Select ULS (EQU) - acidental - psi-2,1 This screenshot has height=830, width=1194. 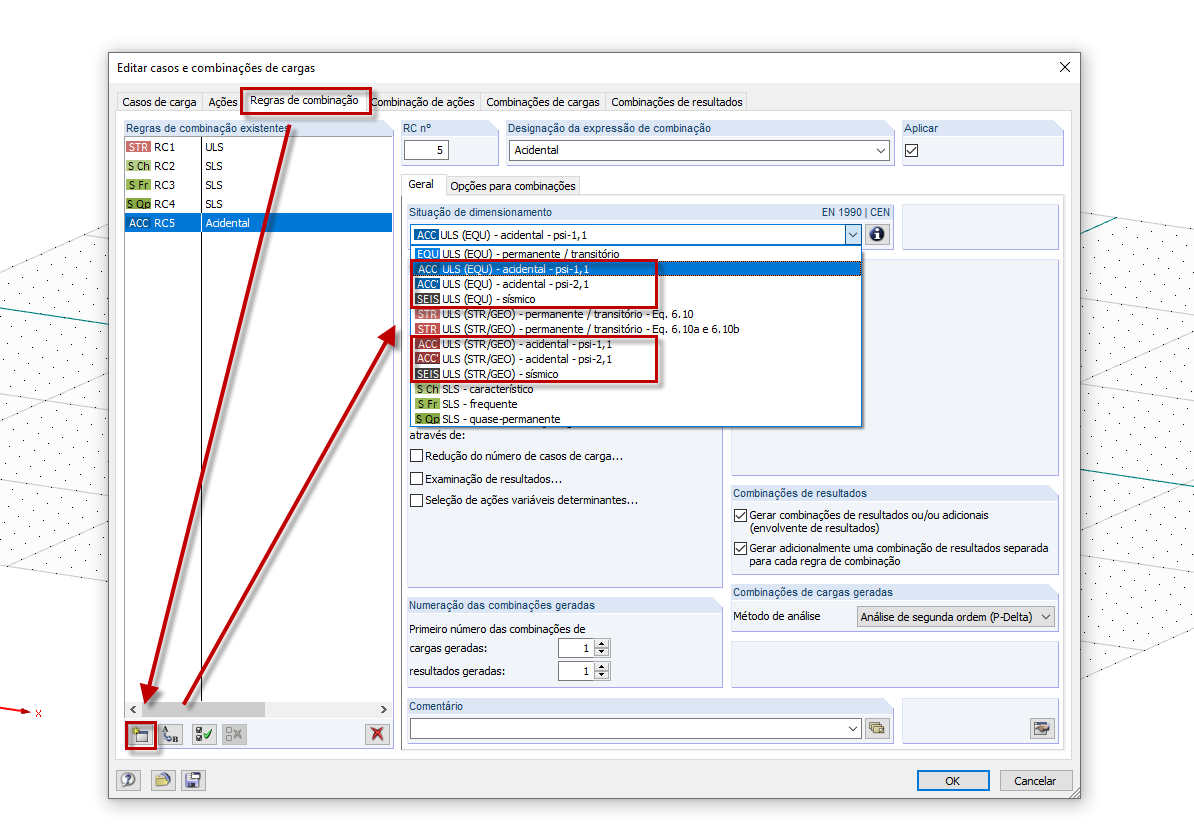637,284
